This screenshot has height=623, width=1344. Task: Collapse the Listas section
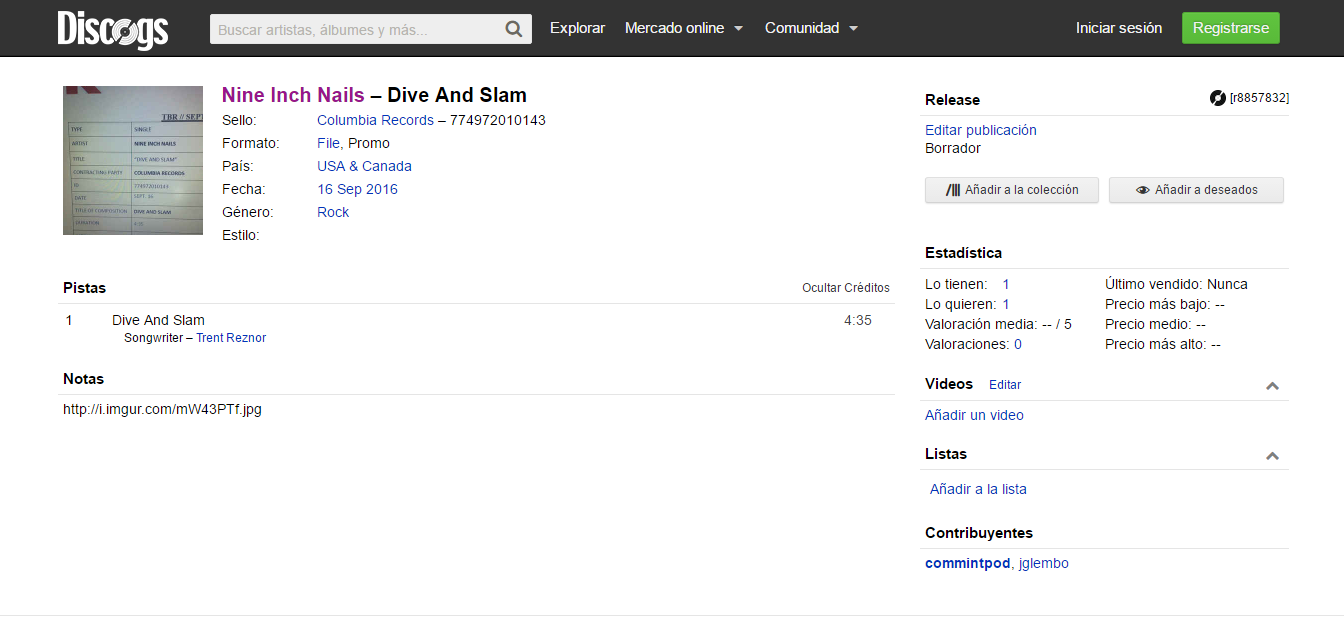(1272, 456)
